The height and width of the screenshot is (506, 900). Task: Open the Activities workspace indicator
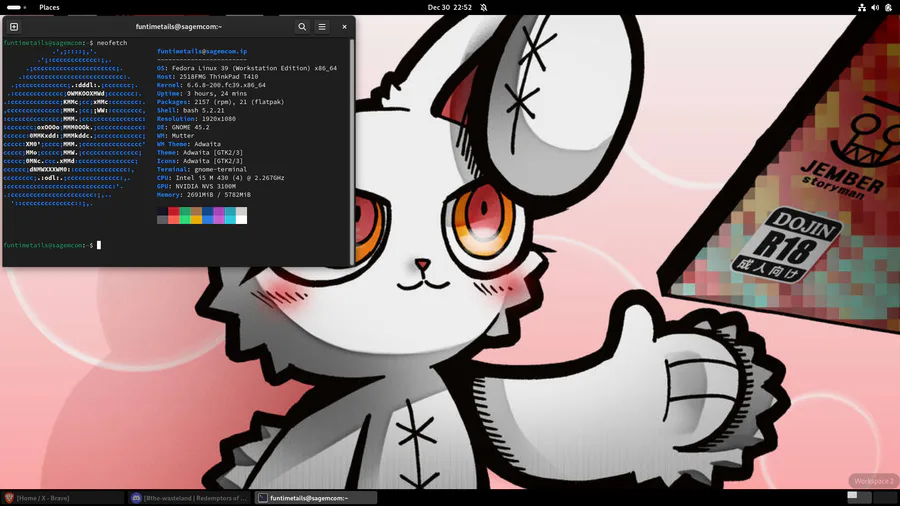[x=16, y=7]
